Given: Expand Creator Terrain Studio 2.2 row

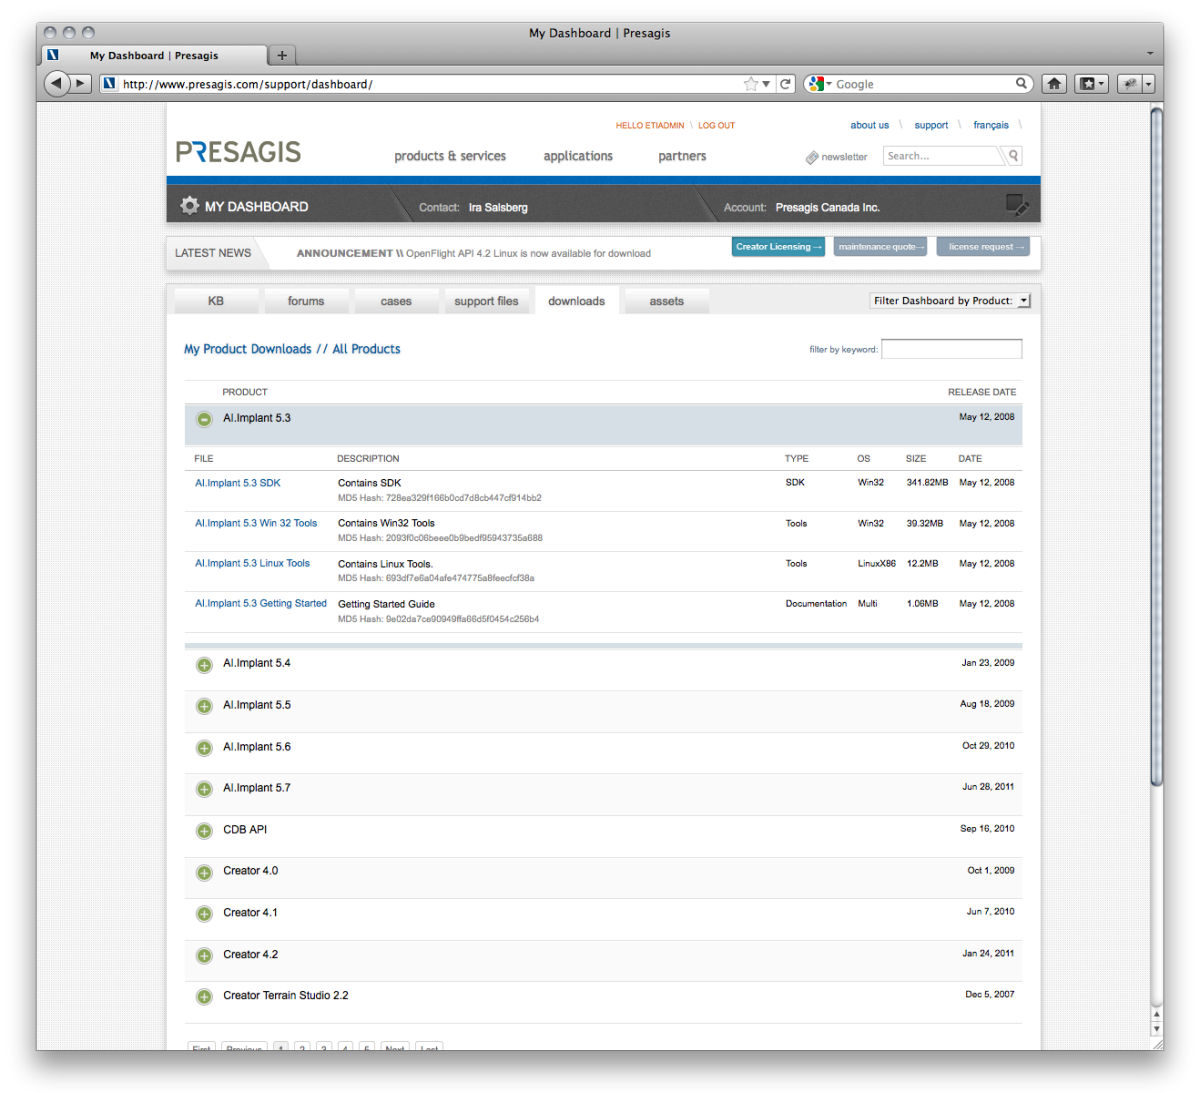Looking at the screenshot, I should [204, 997].
